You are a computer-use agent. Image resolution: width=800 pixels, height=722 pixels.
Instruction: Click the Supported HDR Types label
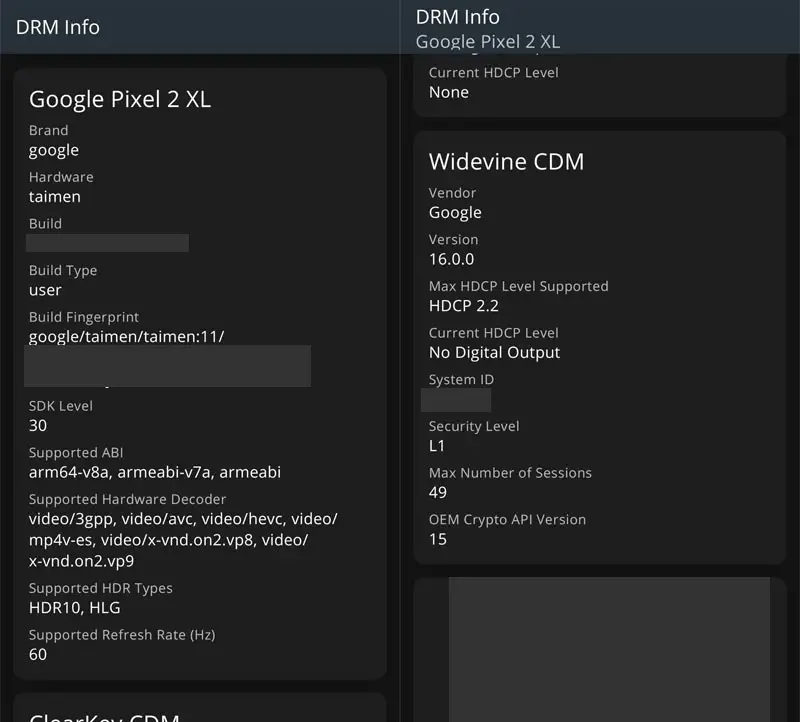pos(101,588)
